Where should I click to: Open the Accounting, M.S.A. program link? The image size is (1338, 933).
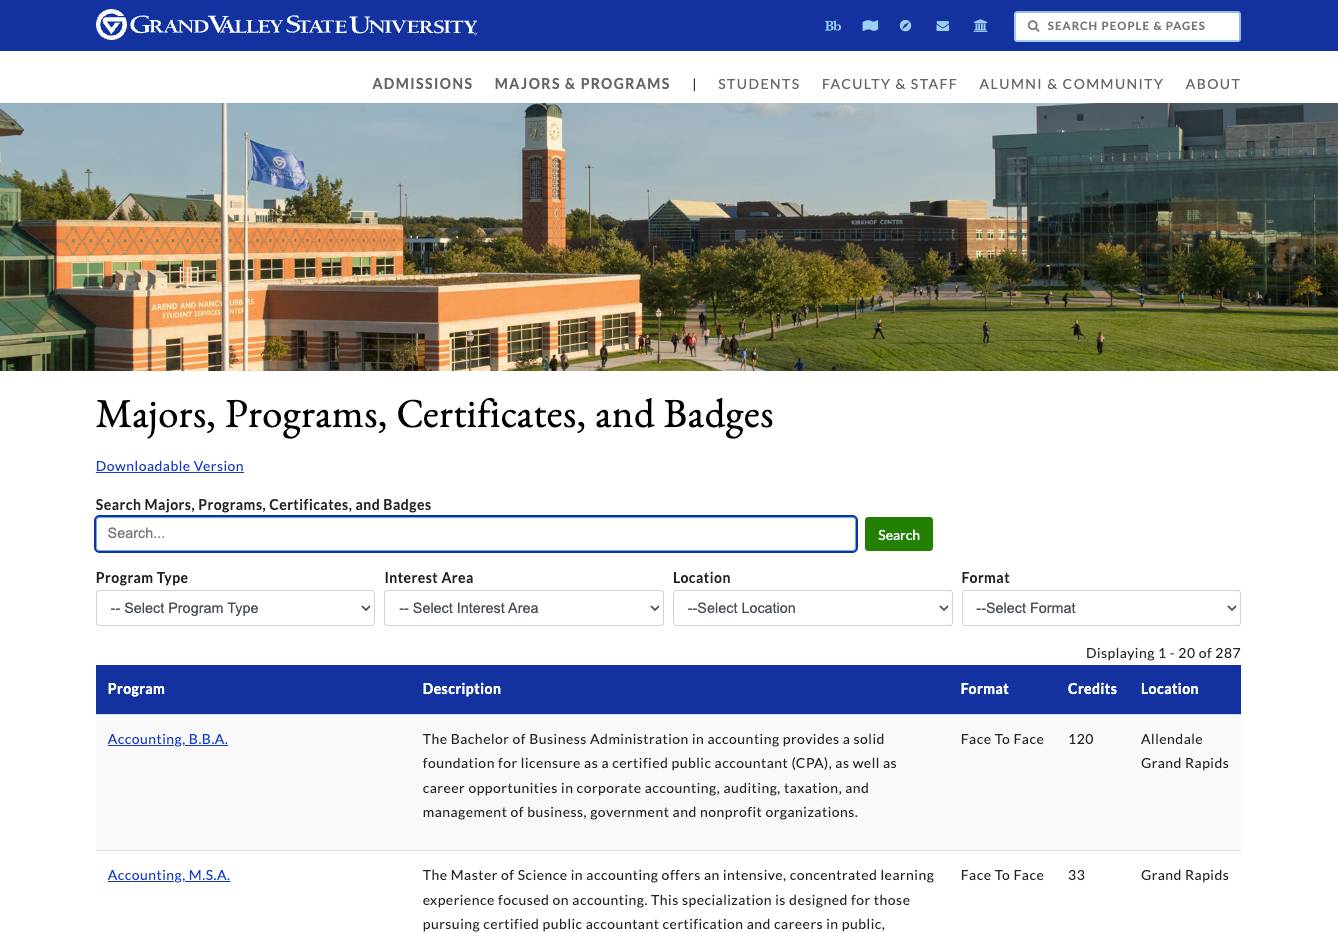(169, 875)
